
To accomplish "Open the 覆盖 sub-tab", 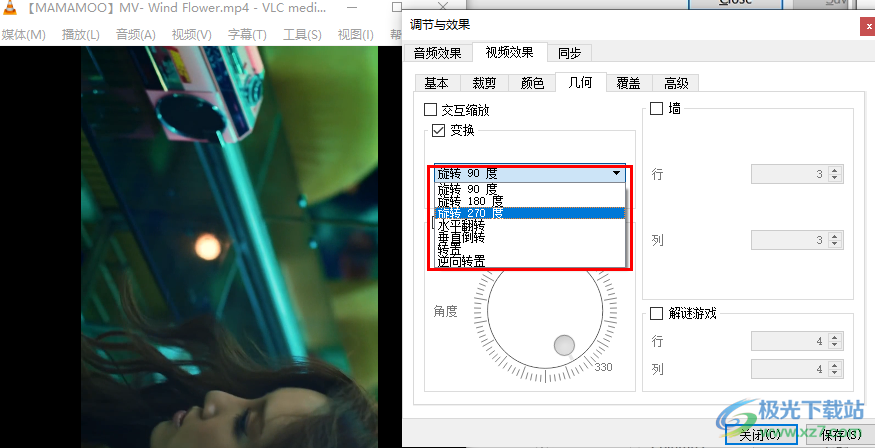I will click(628, 83).
